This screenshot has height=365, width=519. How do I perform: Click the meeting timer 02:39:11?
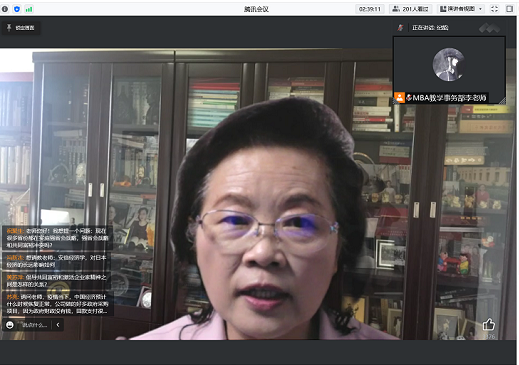tap(370, 9)
